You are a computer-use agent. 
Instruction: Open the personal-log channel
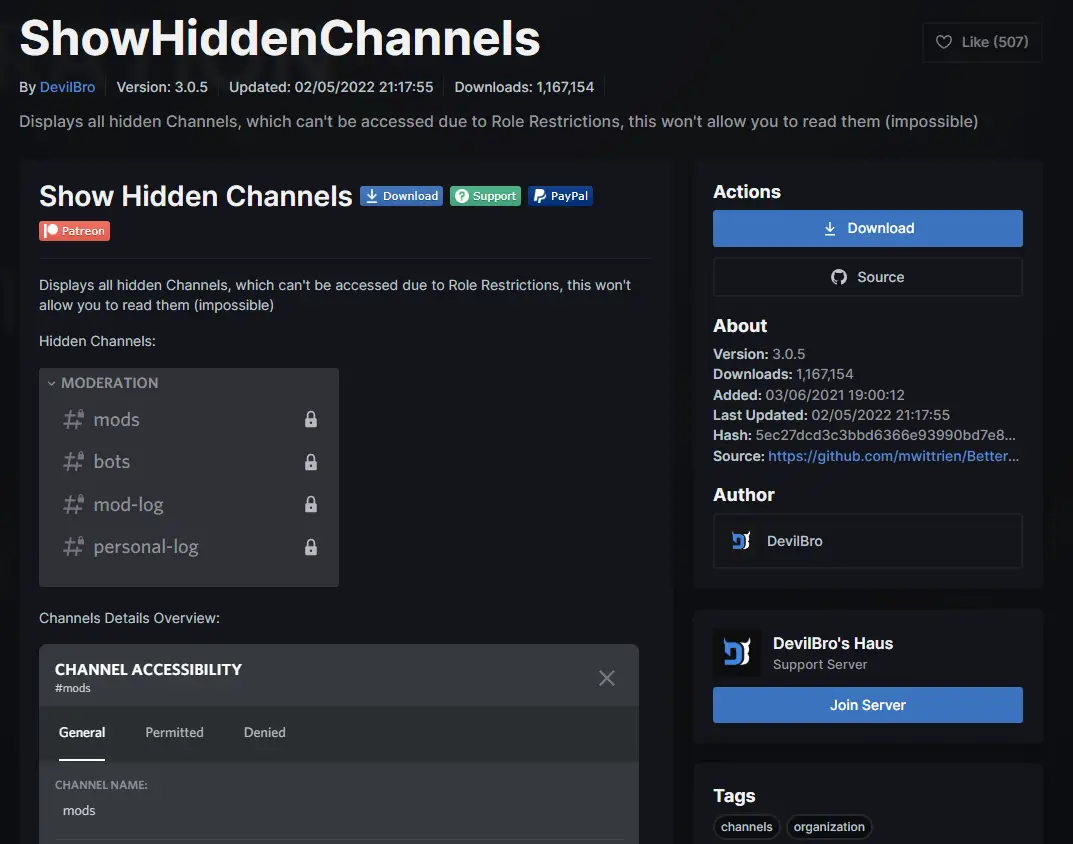click(189, 547)
